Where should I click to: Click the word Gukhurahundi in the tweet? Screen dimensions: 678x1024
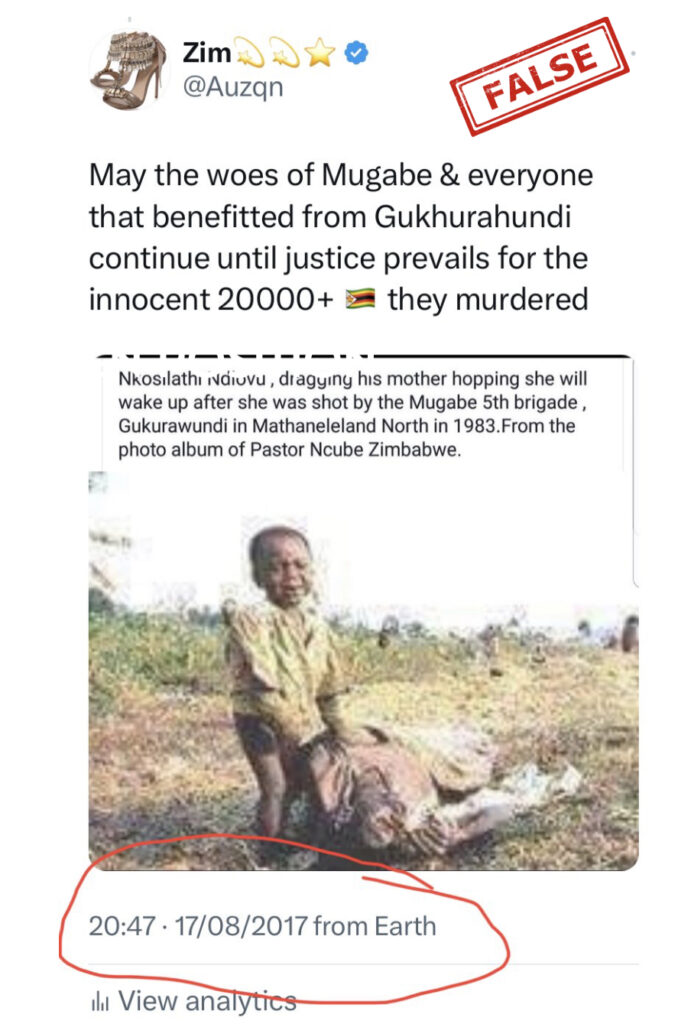472,216
